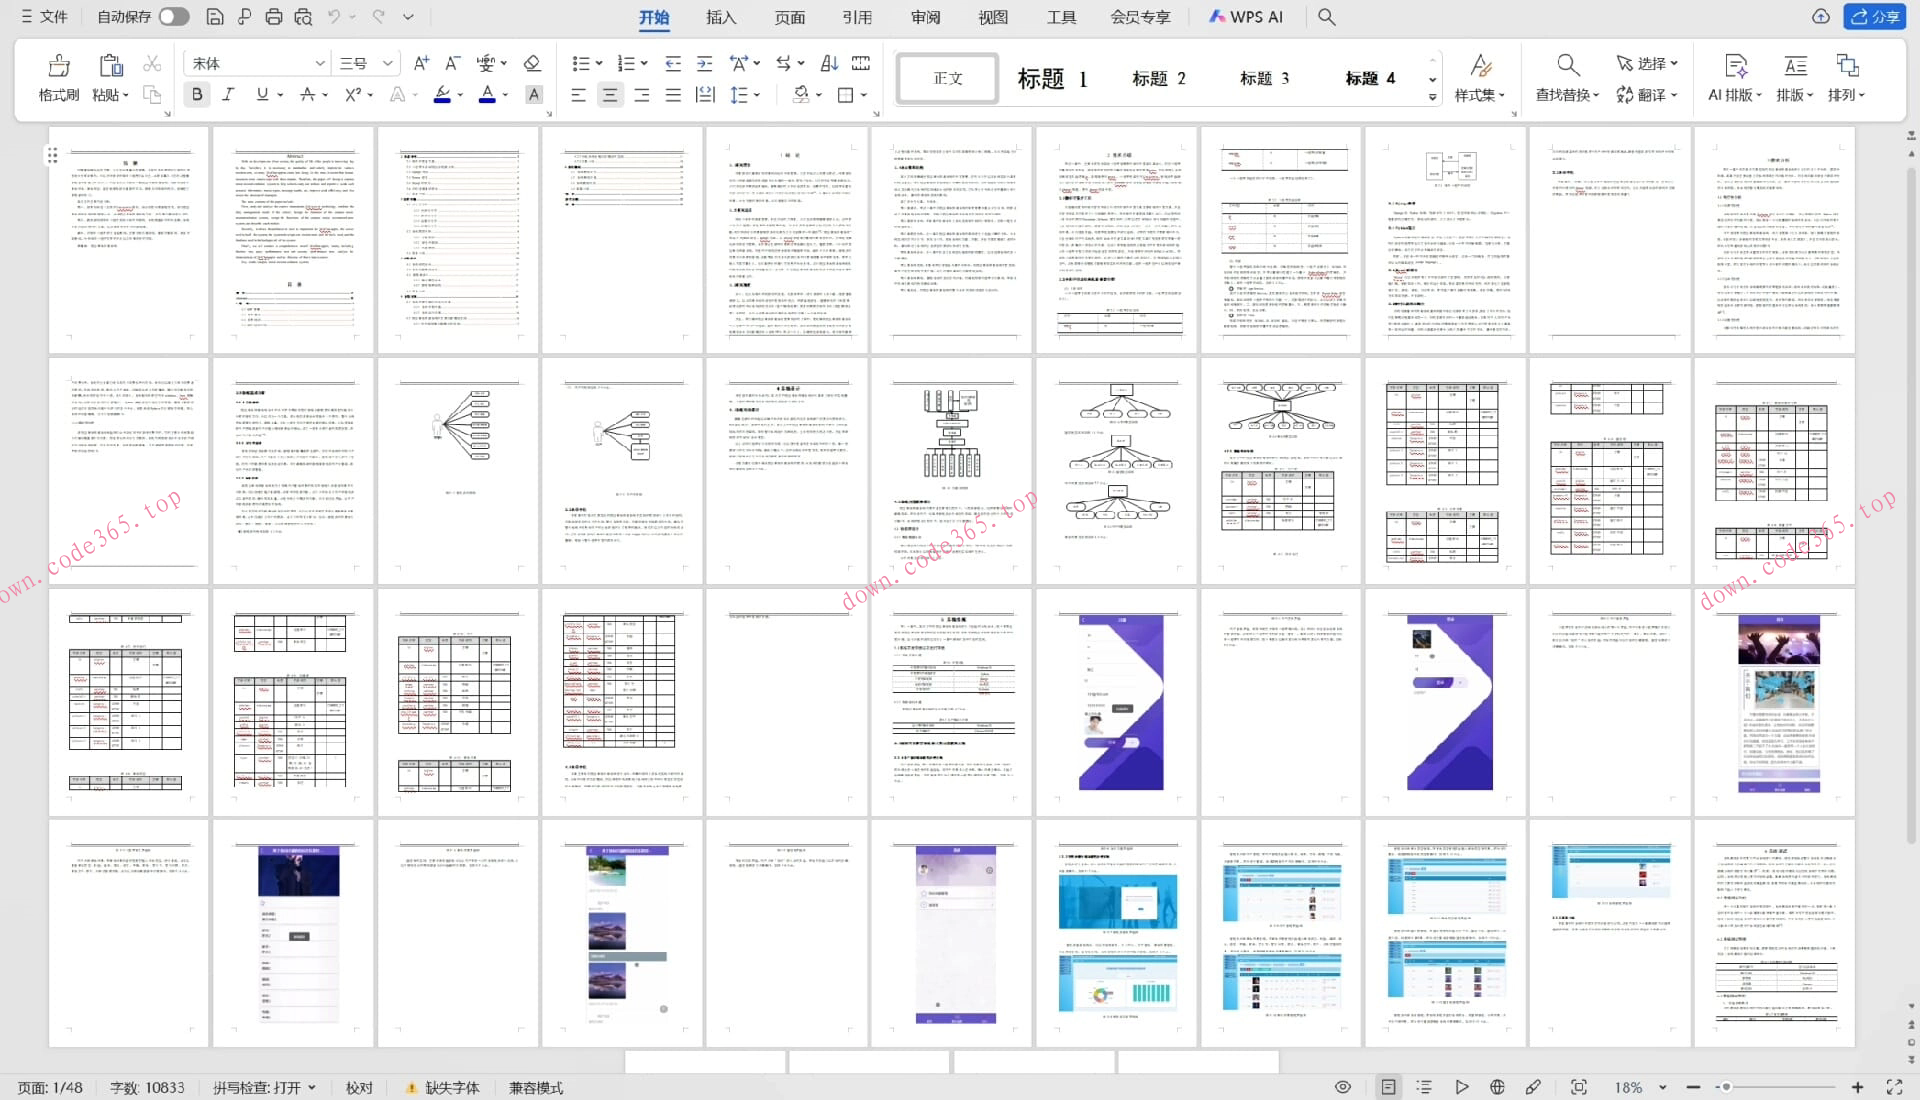
Task: Open the 审阅 (Review) tab
Action: pos(925,17)
